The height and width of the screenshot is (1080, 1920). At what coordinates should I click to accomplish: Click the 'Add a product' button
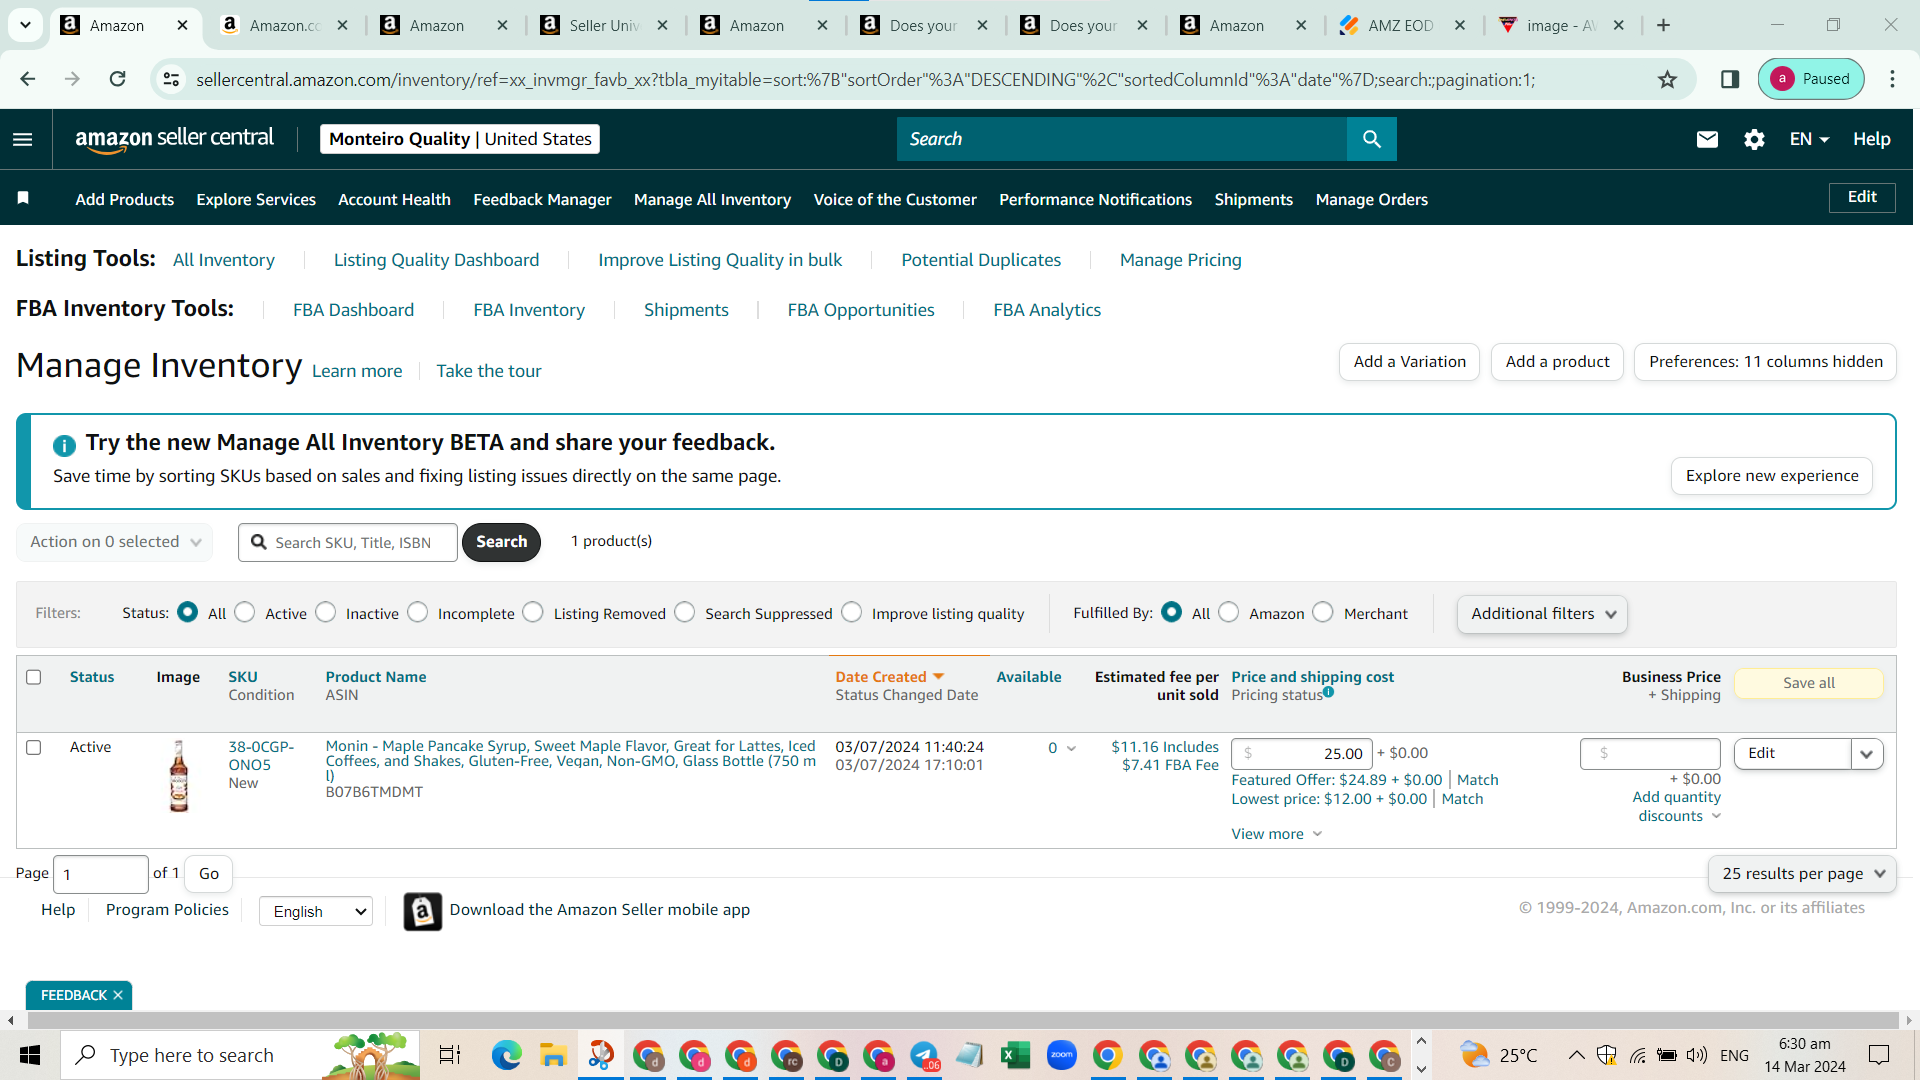point(1557,362)
